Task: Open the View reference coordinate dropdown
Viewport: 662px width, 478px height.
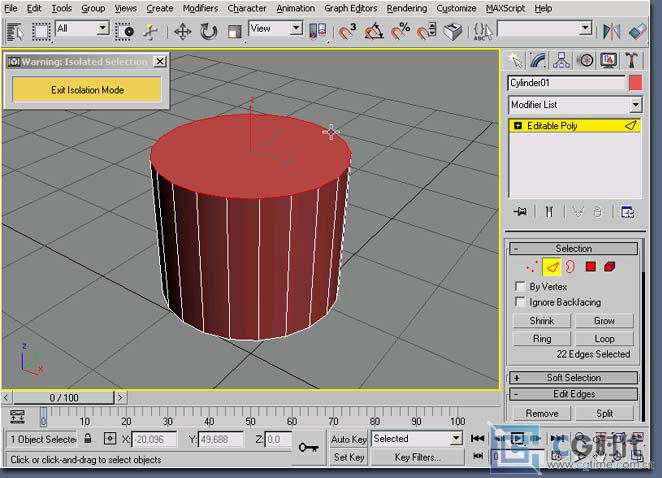Action: (x=296, y=29)
